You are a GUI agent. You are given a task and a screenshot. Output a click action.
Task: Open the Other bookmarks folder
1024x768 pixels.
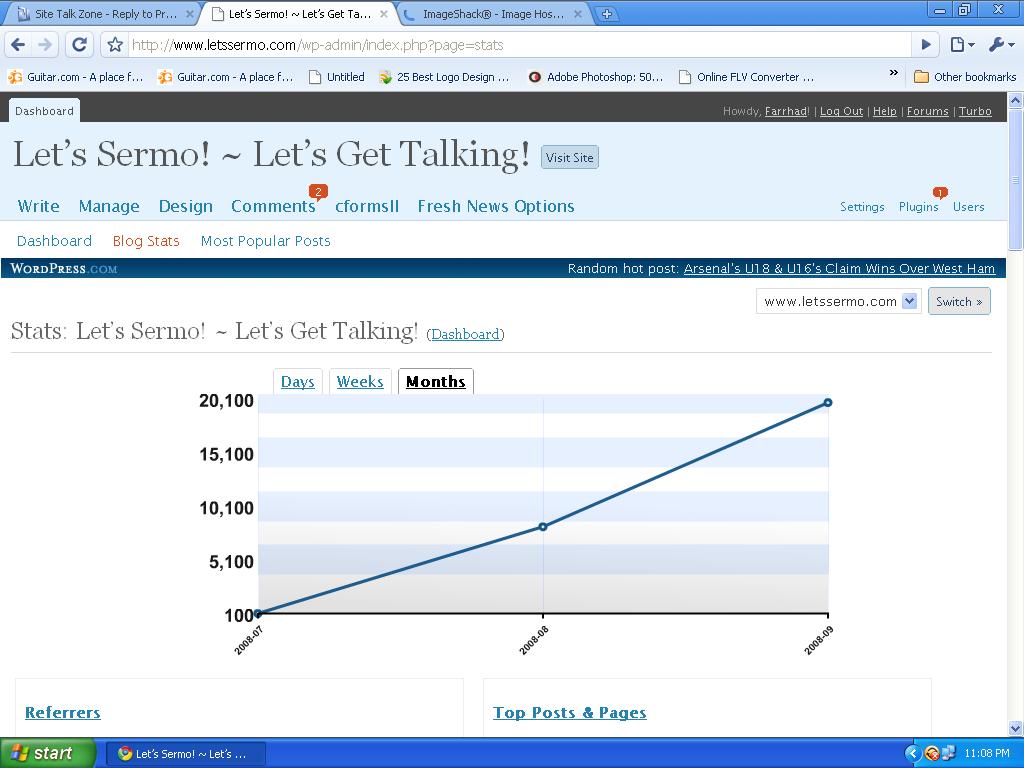click(x=965, y=77)
